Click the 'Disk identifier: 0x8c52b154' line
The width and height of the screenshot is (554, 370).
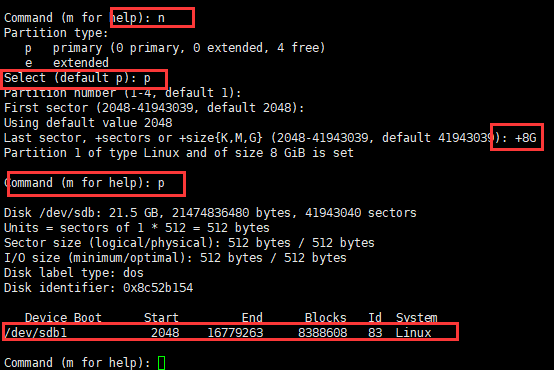click(98, 288)
